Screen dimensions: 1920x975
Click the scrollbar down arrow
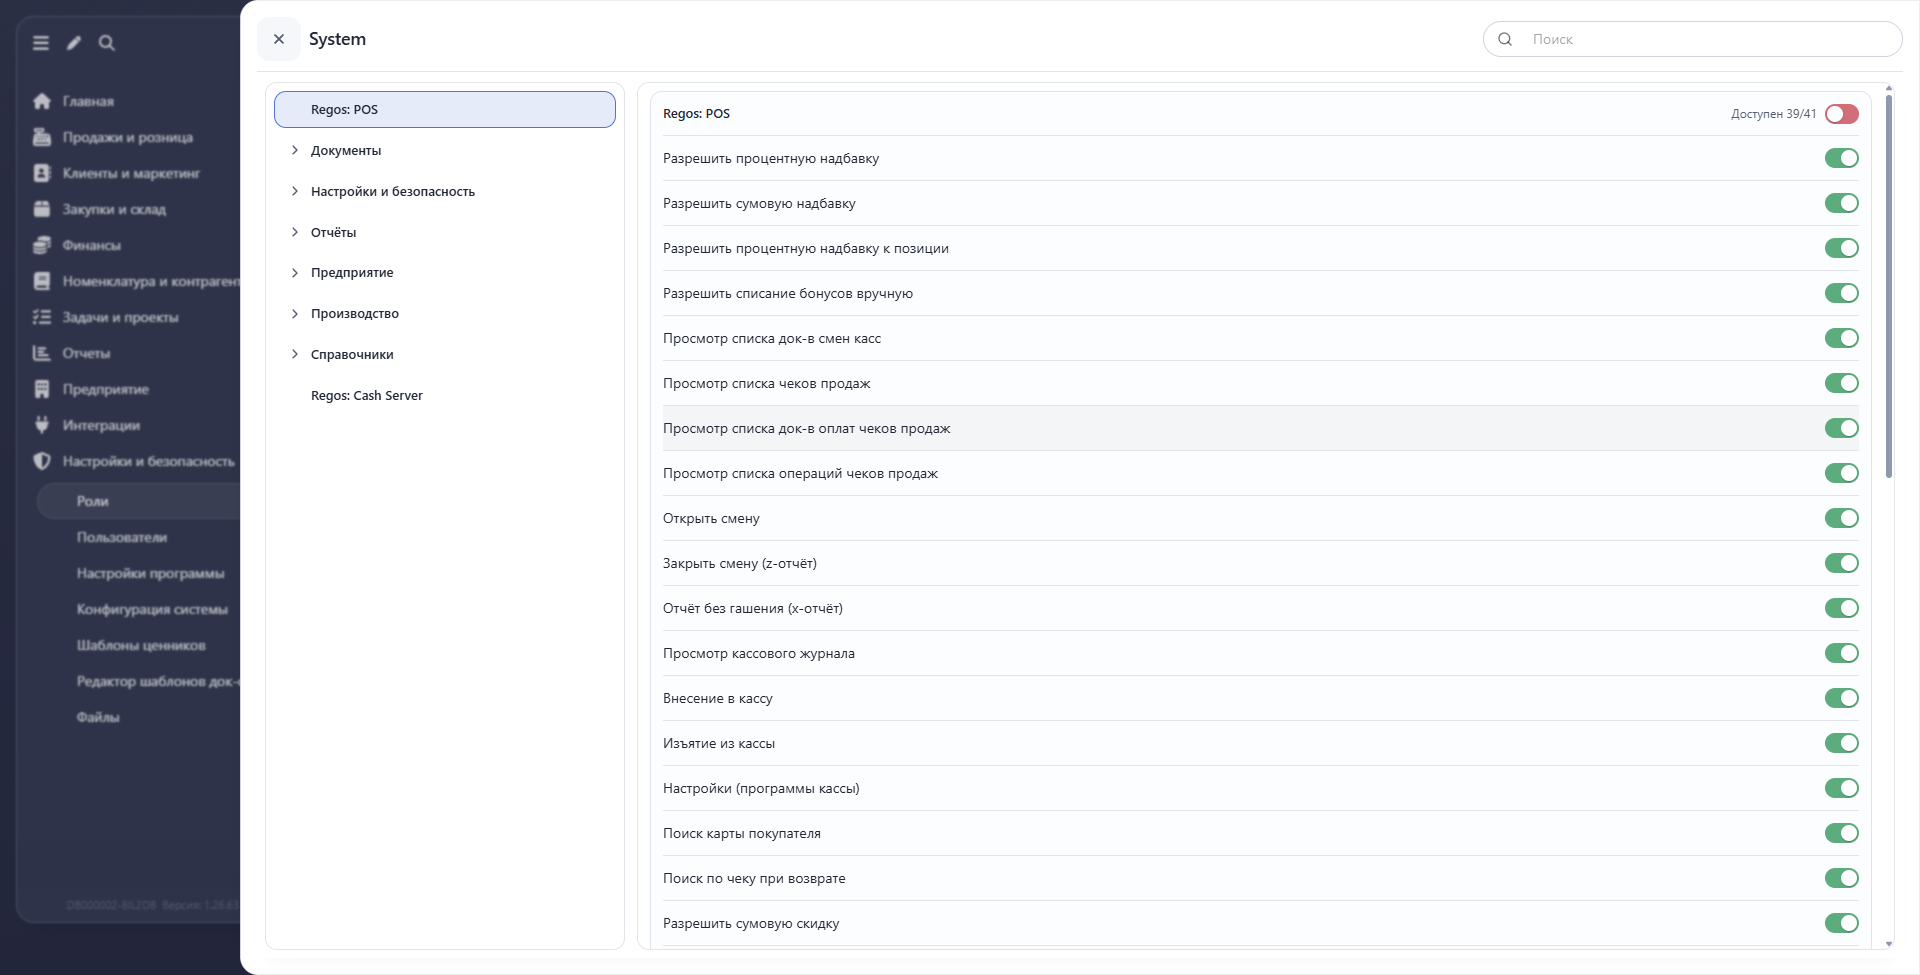pyautogui.click(x=1889, y=943)
